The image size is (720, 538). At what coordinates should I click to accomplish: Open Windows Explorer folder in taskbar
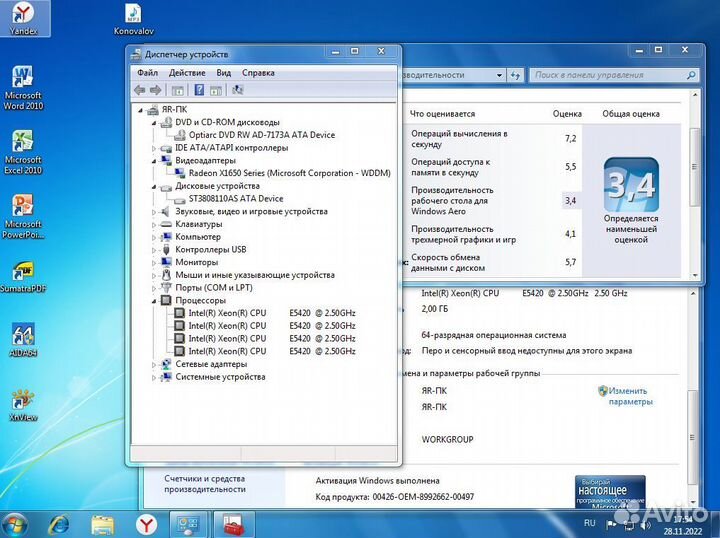tap(102, 524)
